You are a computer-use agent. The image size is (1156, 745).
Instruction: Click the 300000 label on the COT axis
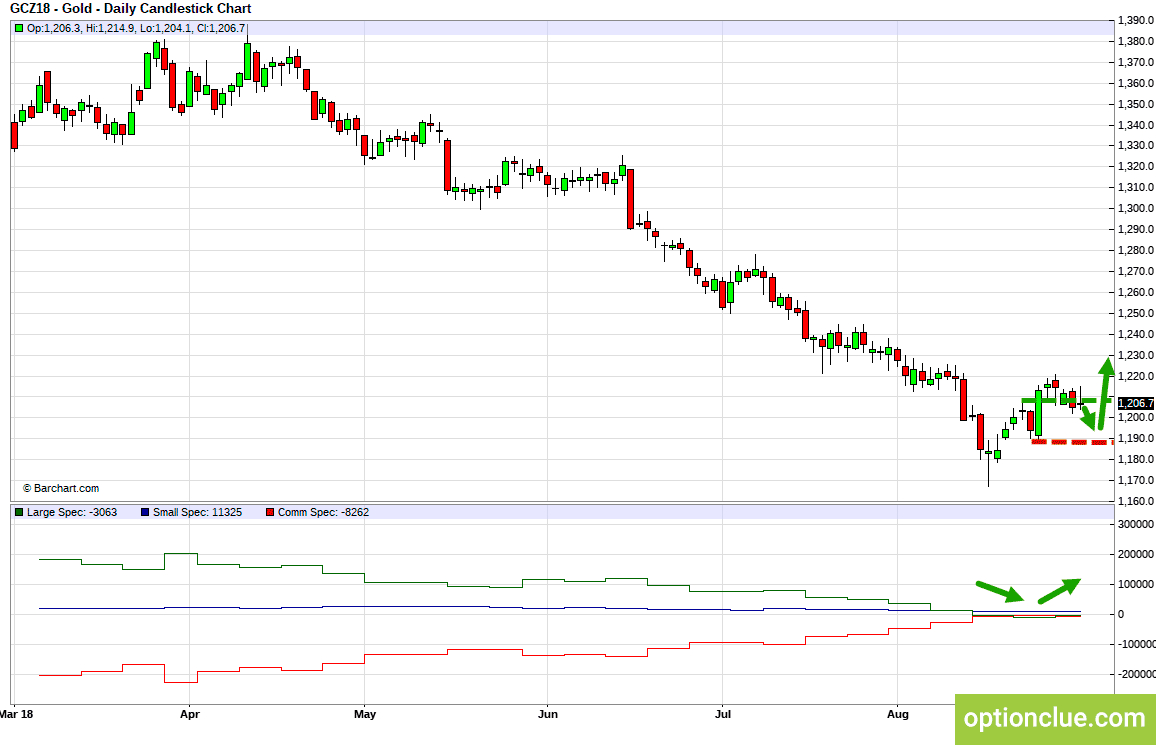1136,525
